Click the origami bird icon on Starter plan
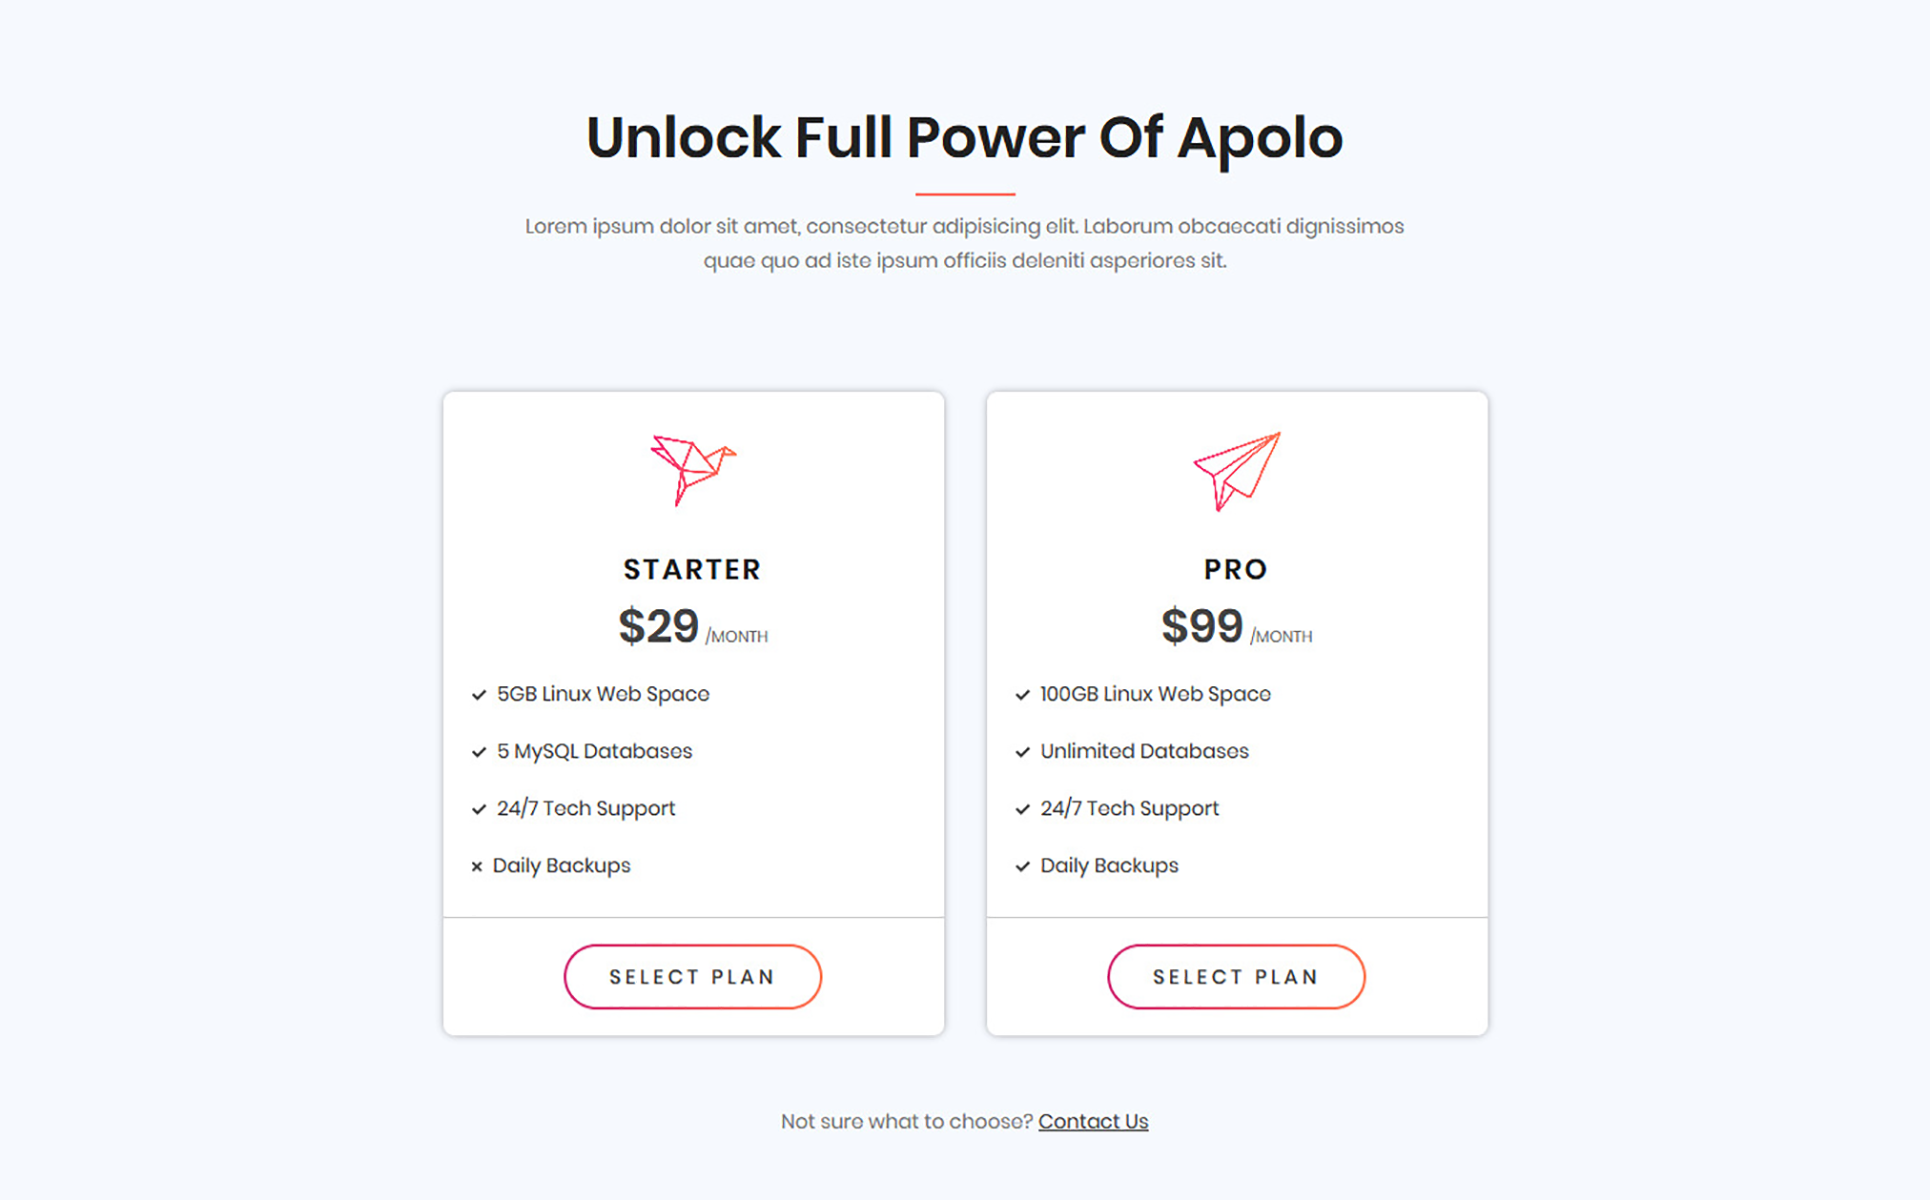Viewport: 1930px width, 1200px height. [x=693, y=470]
